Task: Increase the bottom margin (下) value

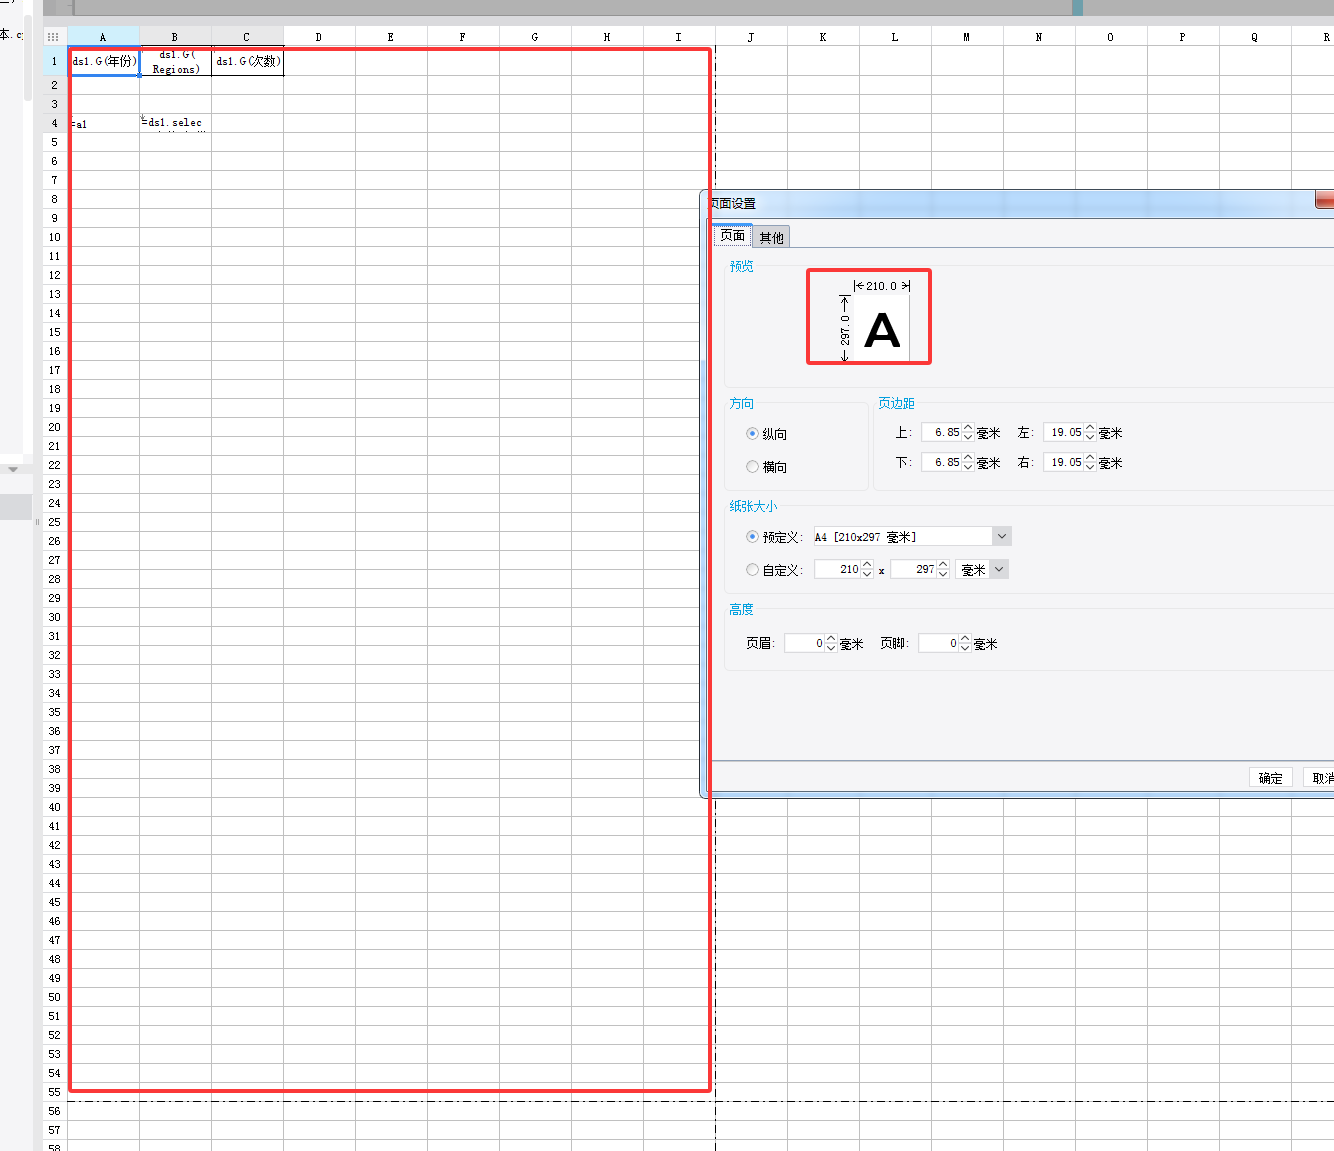Action: click(968, 458)
